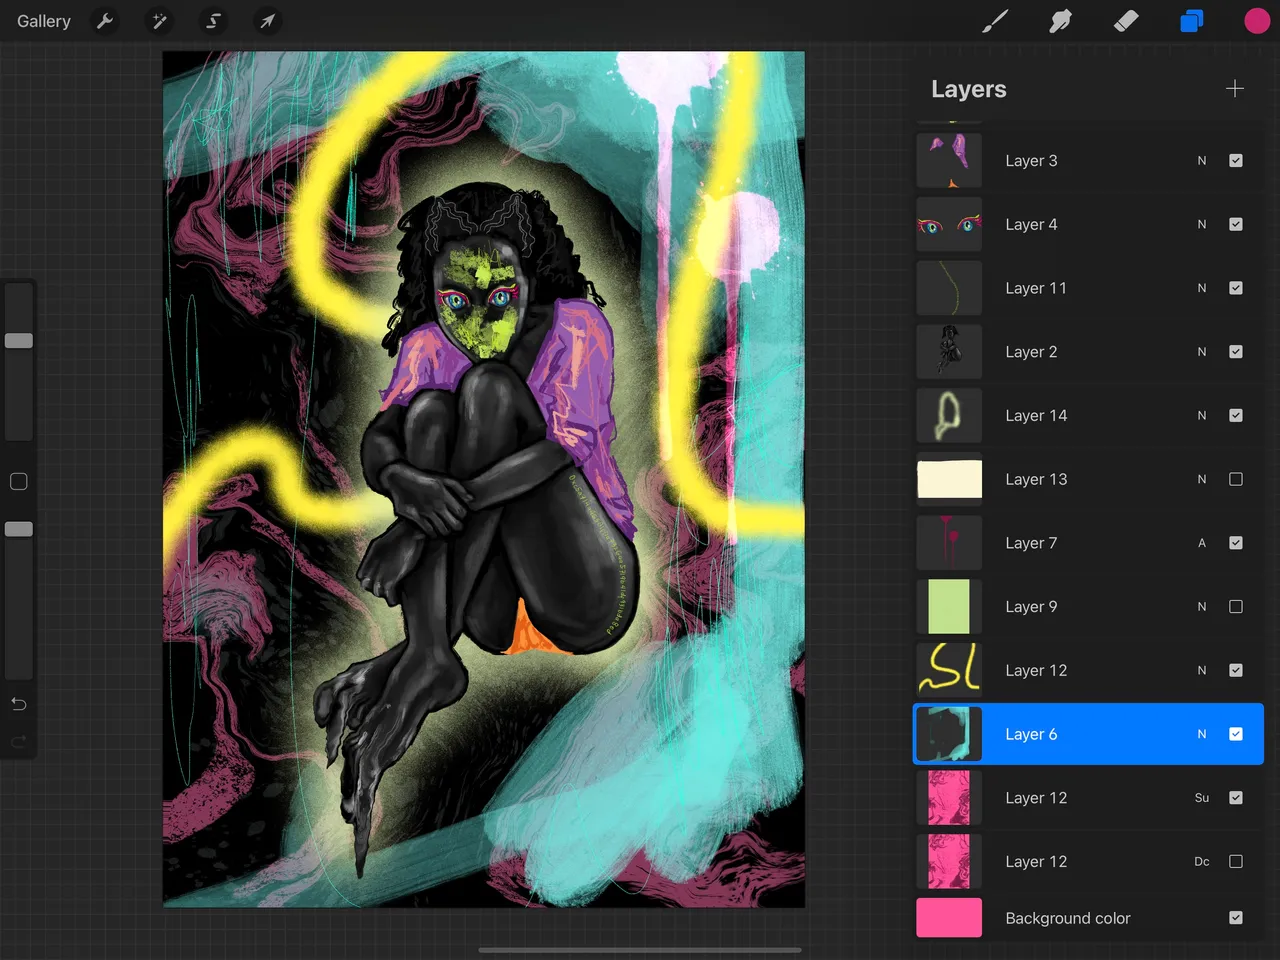Show Layer 13 by checking its box

[x=1236, y=479]
